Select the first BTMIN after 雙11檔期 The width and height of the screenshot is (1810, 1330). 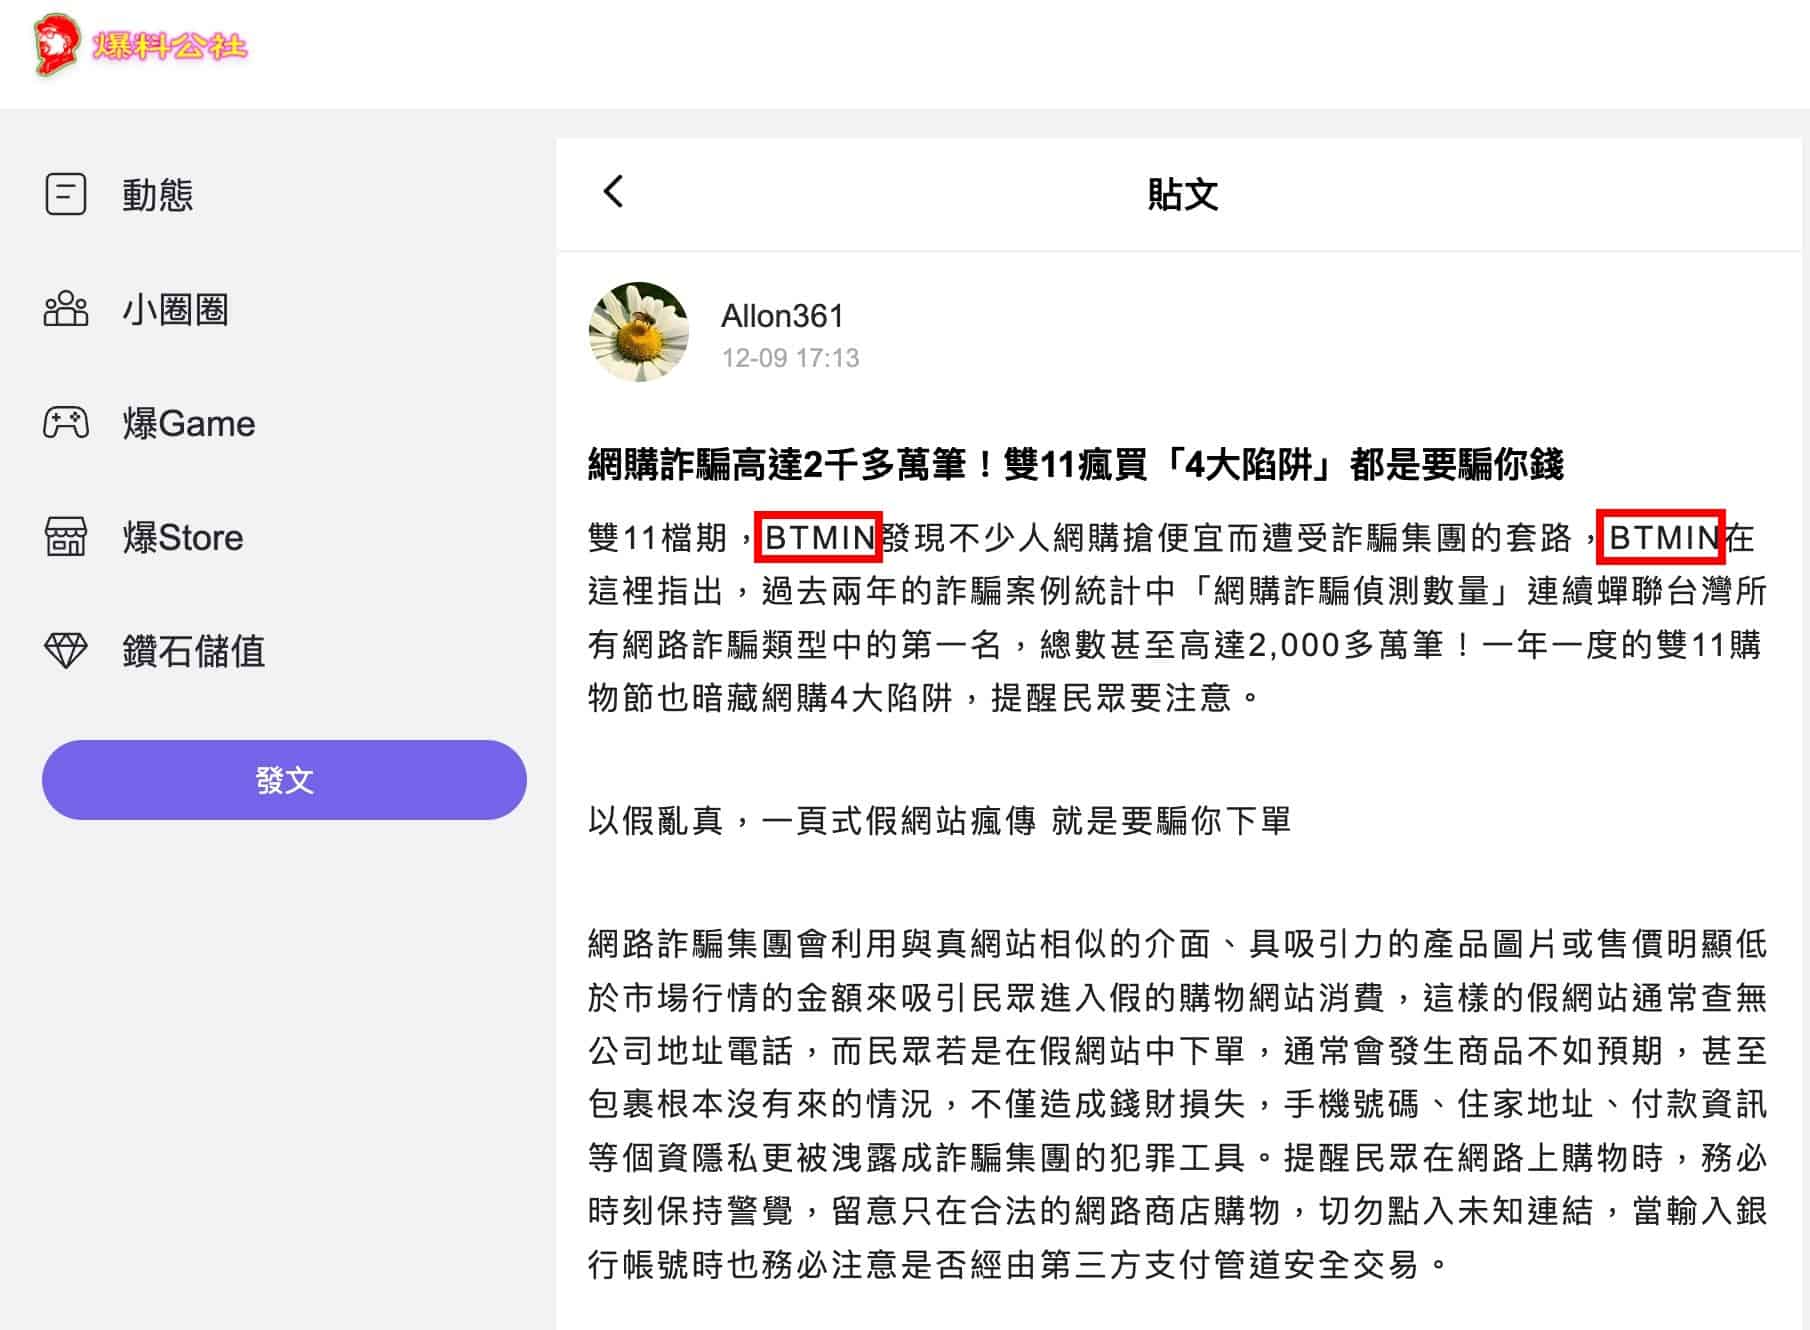tap(818, 537)
